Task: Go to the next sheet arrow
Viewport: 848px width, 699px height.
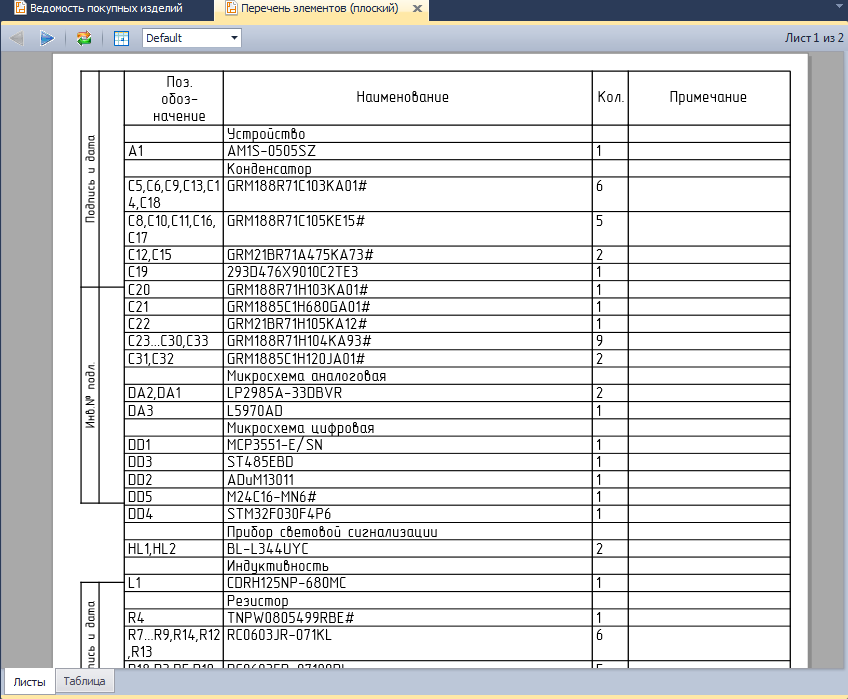Action: [x=47, y=38]
